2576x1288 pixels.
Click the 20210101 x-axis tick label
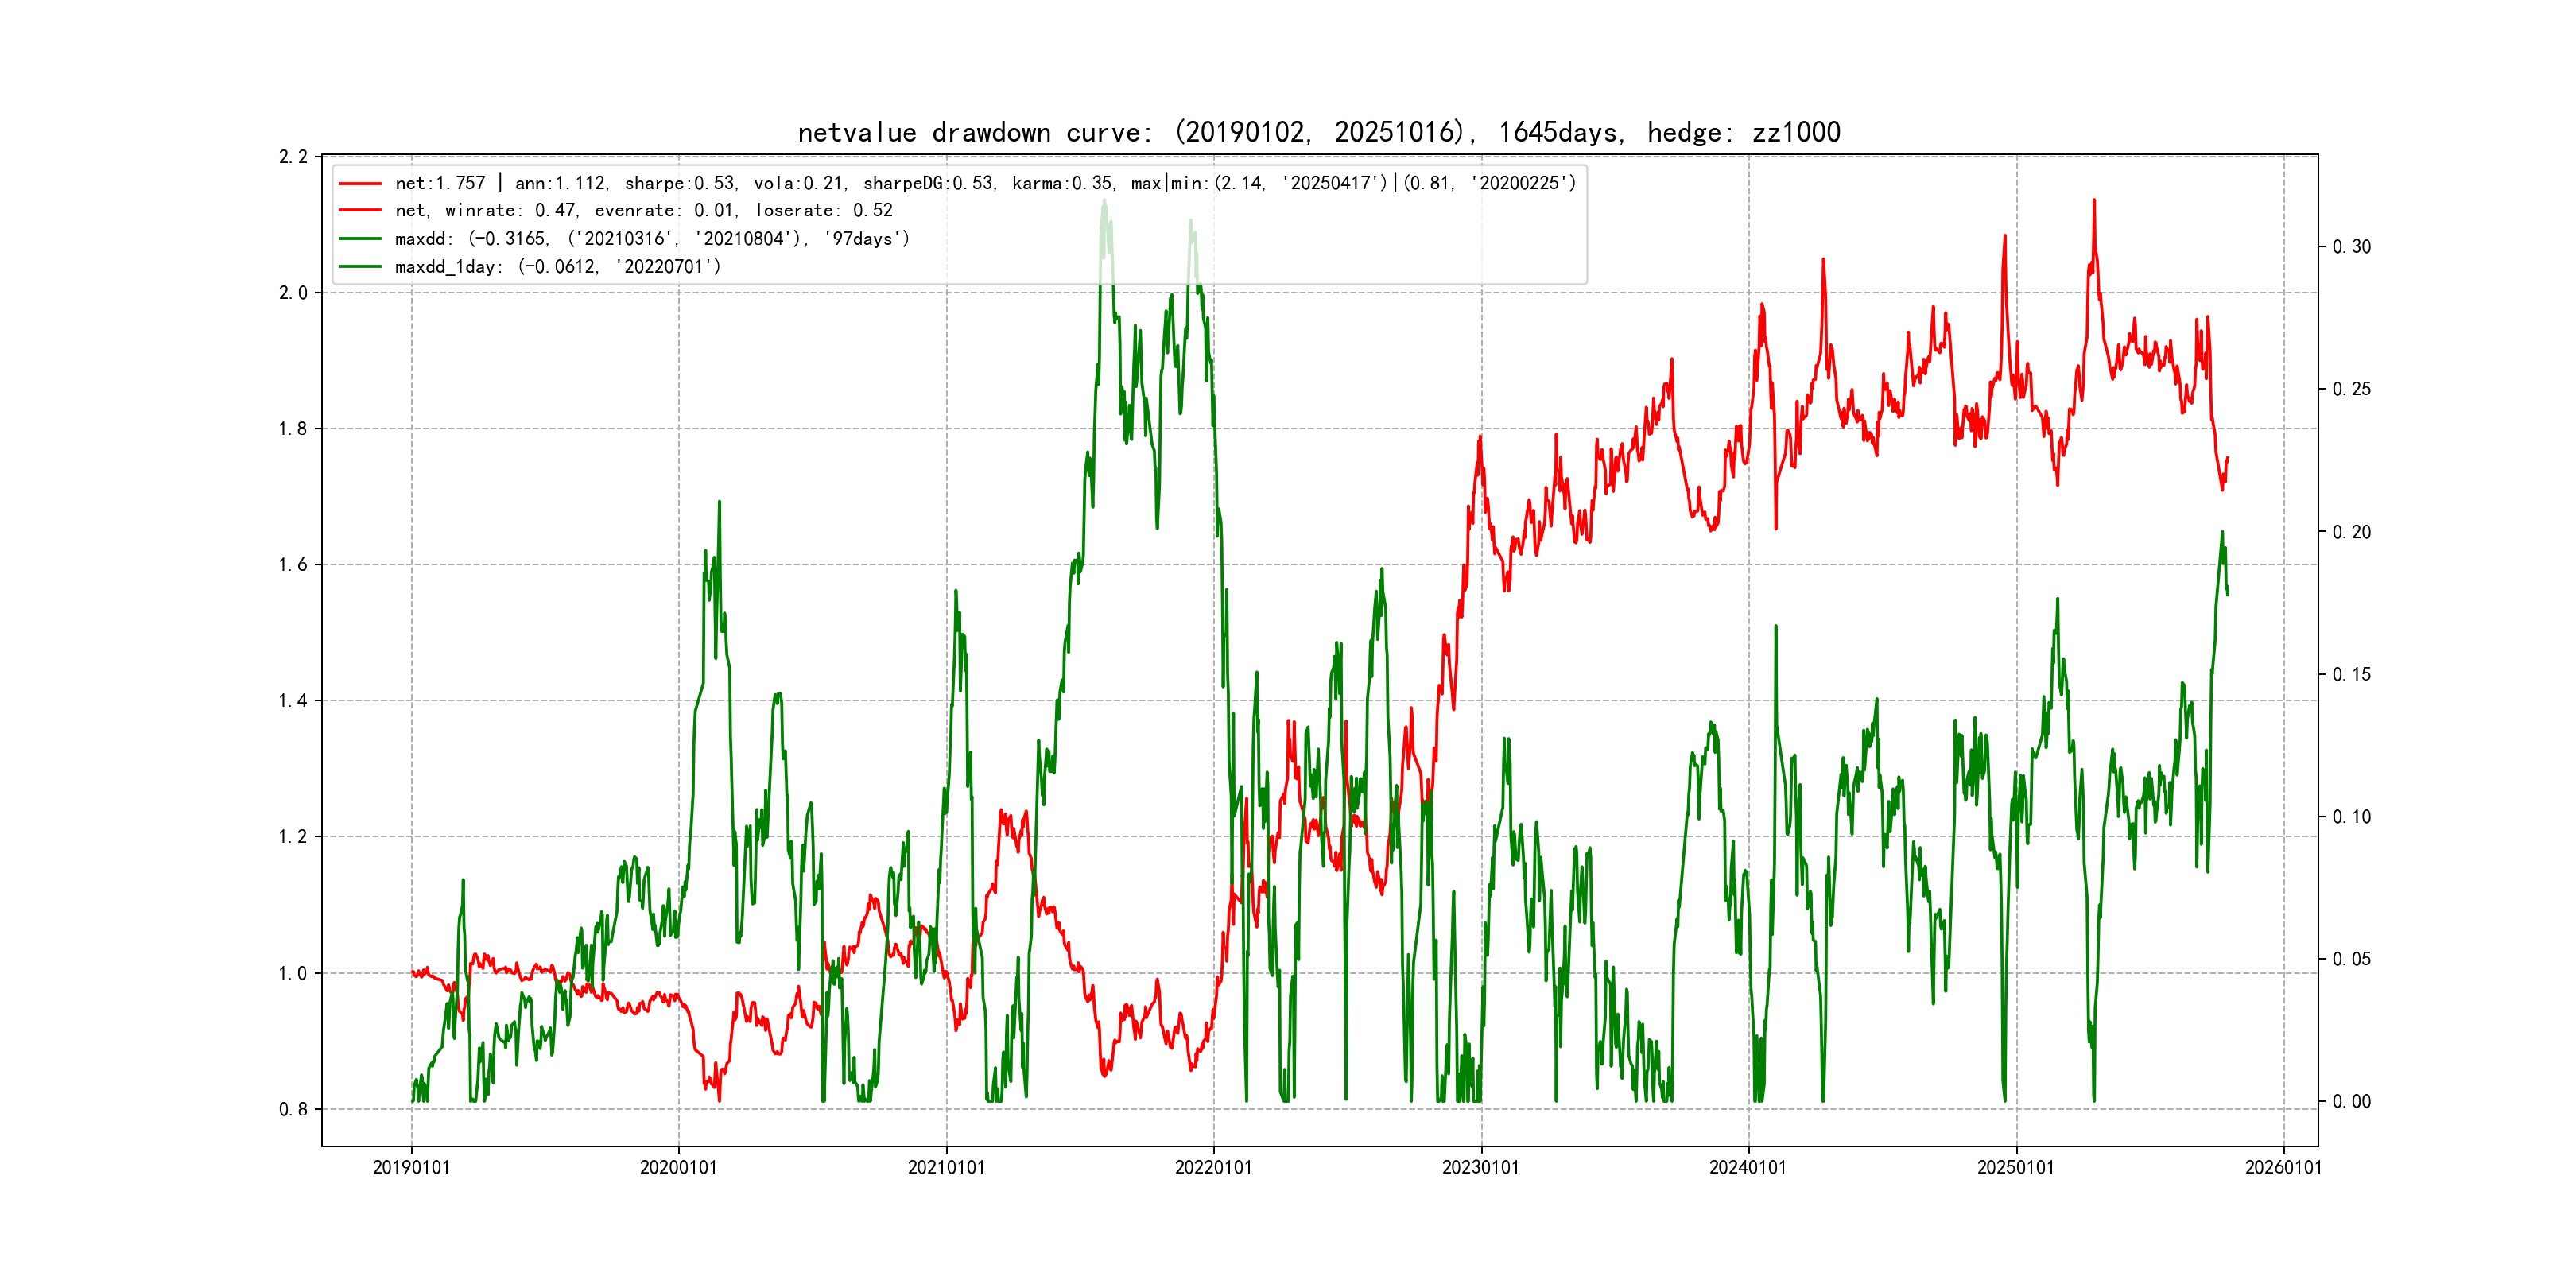click(946, 1167)
